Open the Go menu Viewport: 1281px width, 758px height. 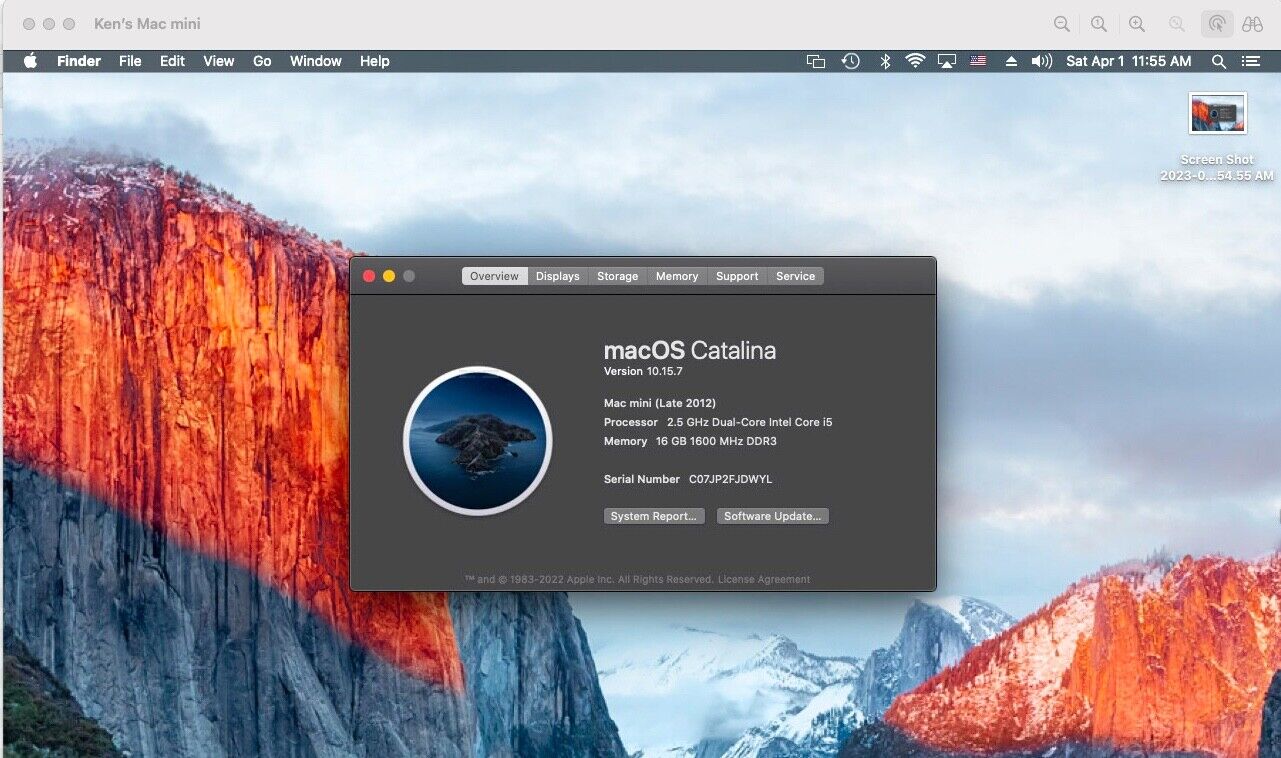click(x=262, y=61)
